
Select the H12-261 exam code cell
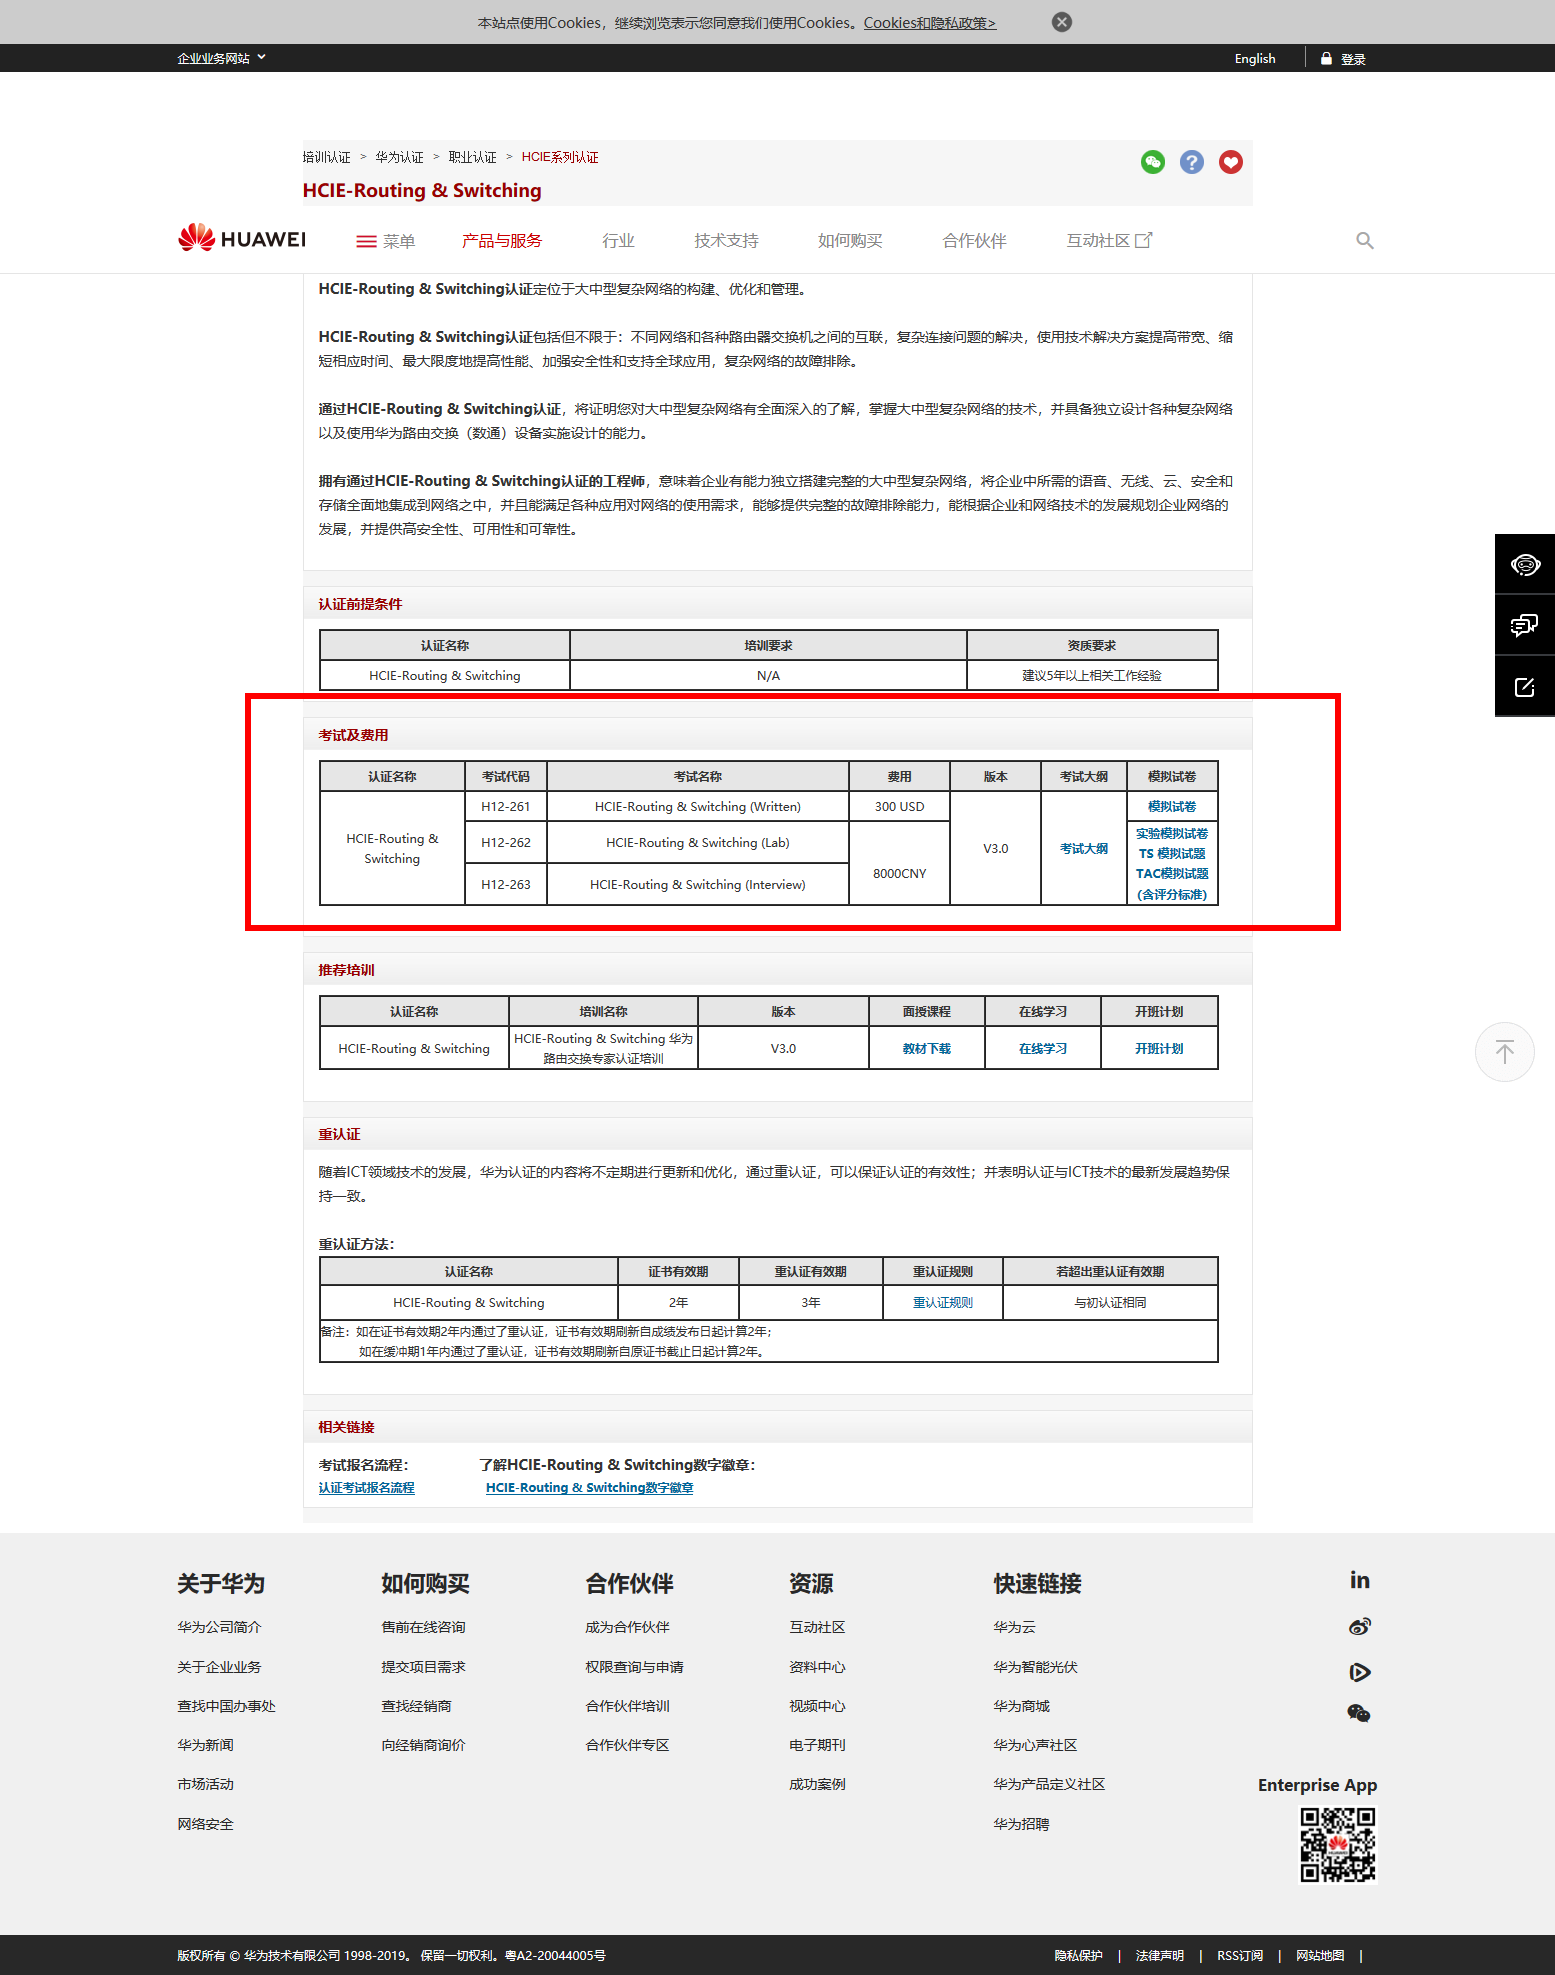point(506,807)
